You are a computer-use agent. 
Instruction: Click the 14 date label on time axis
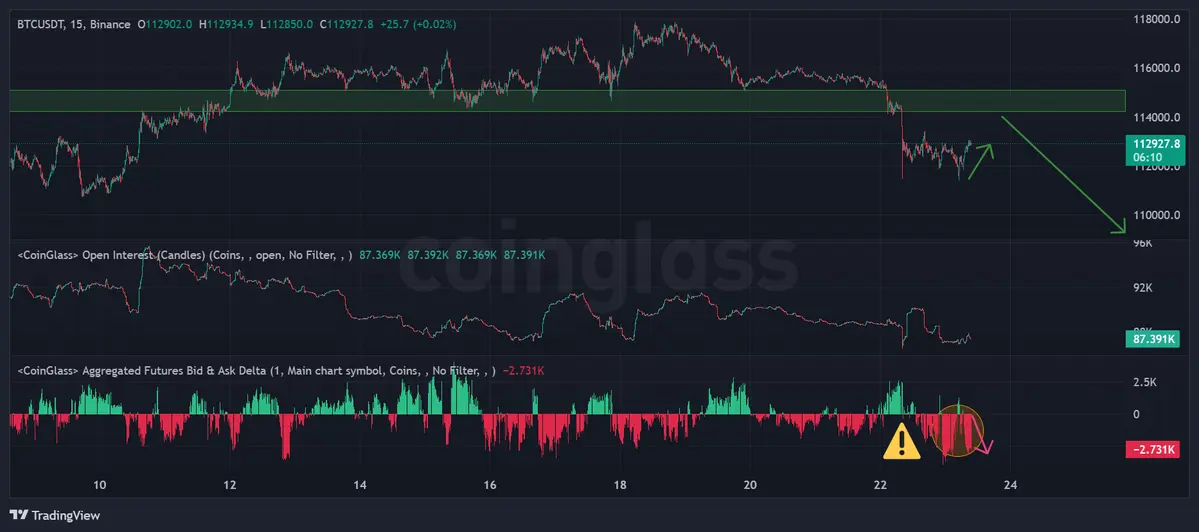360,485
